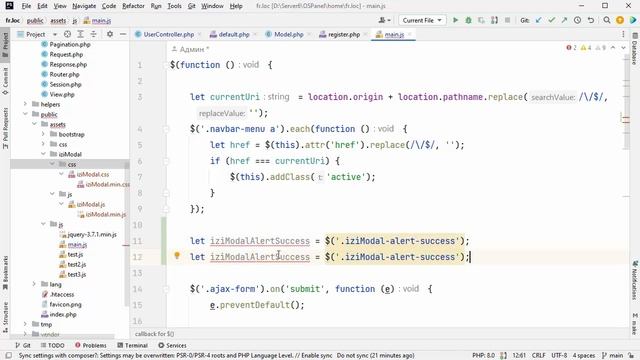Click the yellow lightbulb intention on line 12
Image resolution: width=640 pixels, height=360 pixels.
177,256
